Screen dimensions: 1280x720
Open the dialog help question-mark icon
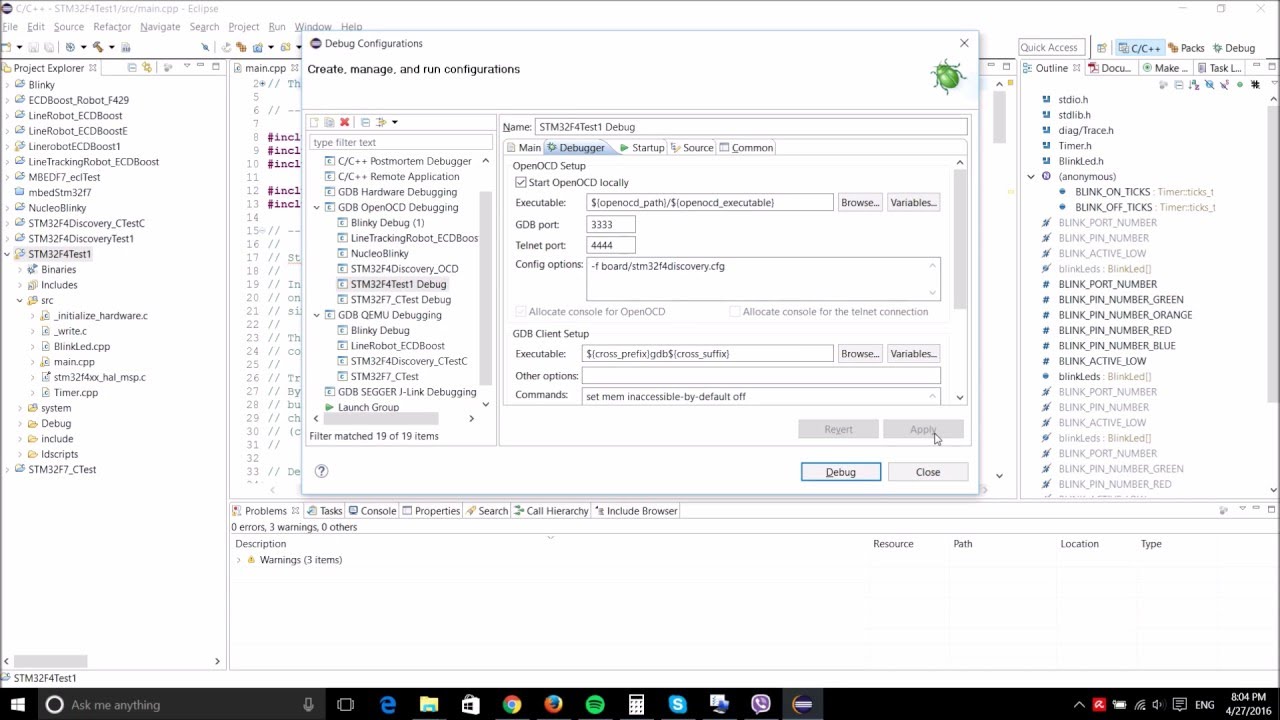click(x=321, y=471)
